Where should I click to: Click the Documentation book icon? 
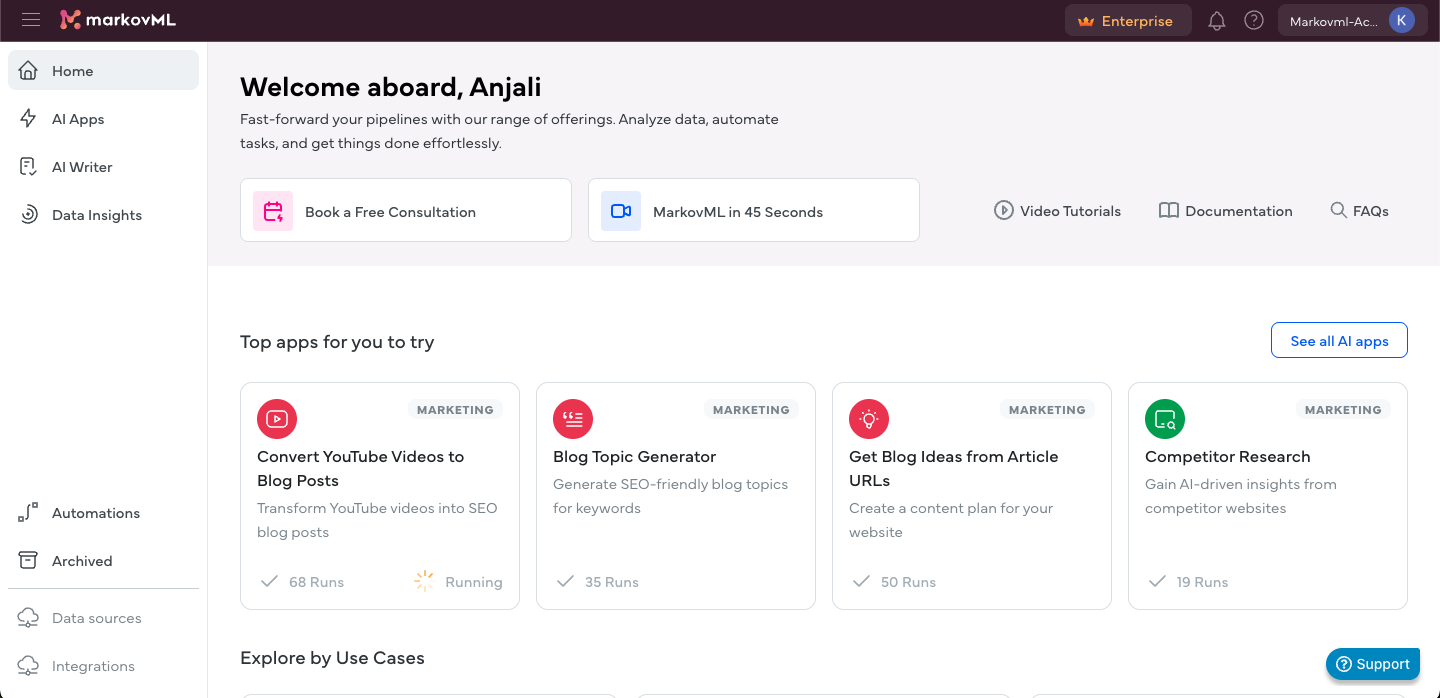pyautogui.click(x=1168, y=211)
